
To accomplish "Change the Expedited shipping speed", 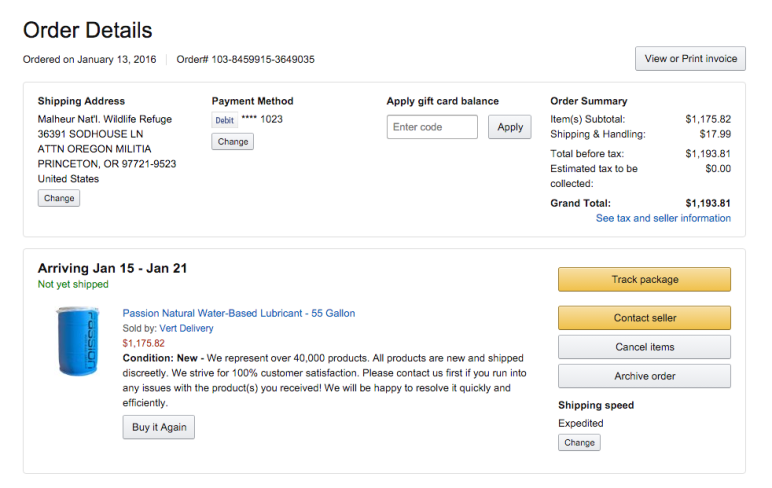I will click(579, 443).
